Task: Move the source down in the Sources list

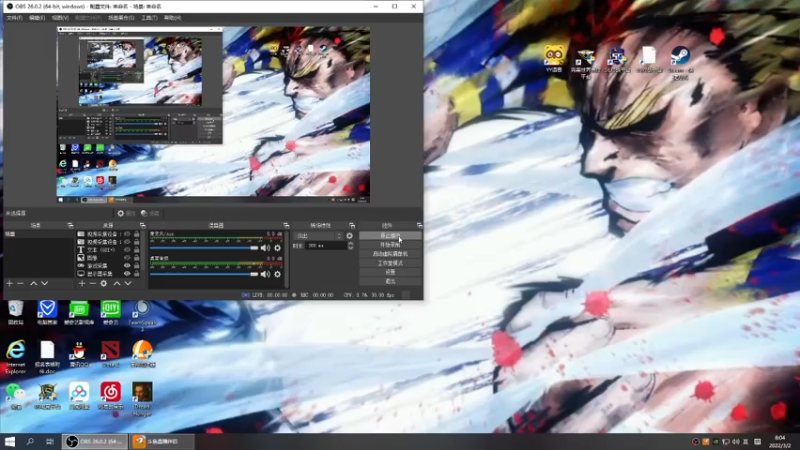Action: (128, 283)
